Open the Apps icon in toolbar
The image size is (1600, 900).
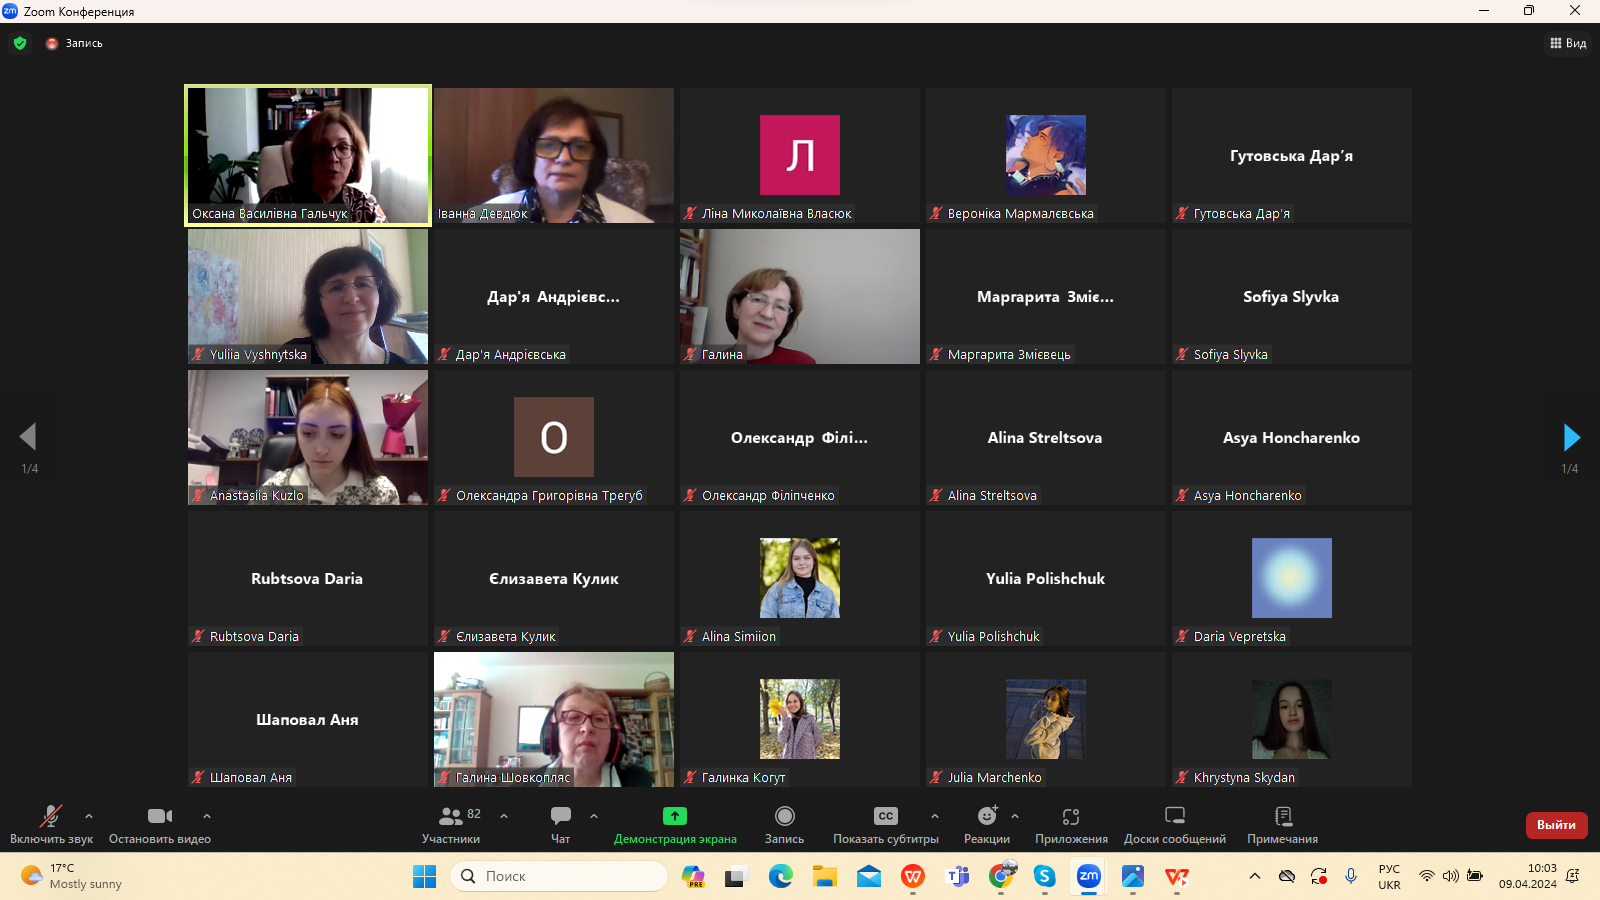1071,816
